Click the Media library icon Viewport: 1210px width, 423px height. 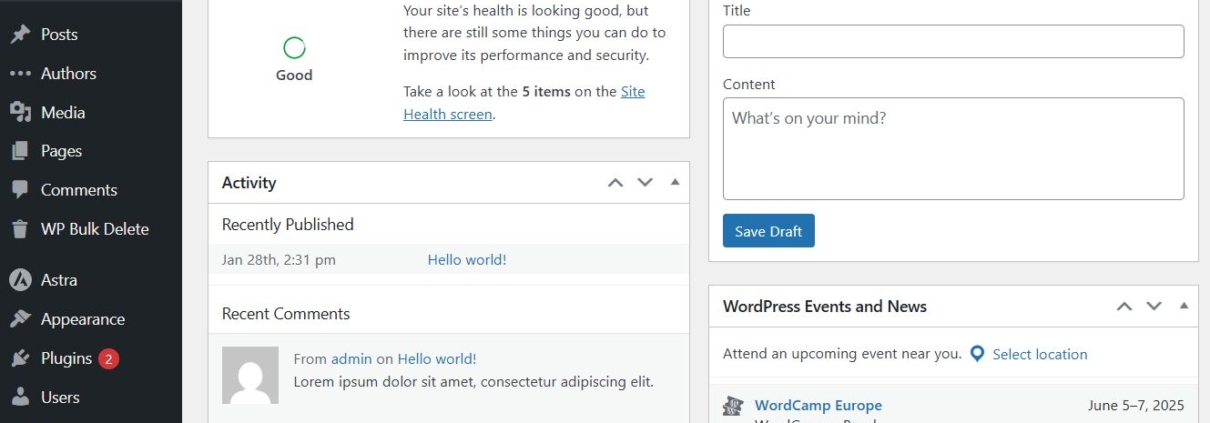20,113
